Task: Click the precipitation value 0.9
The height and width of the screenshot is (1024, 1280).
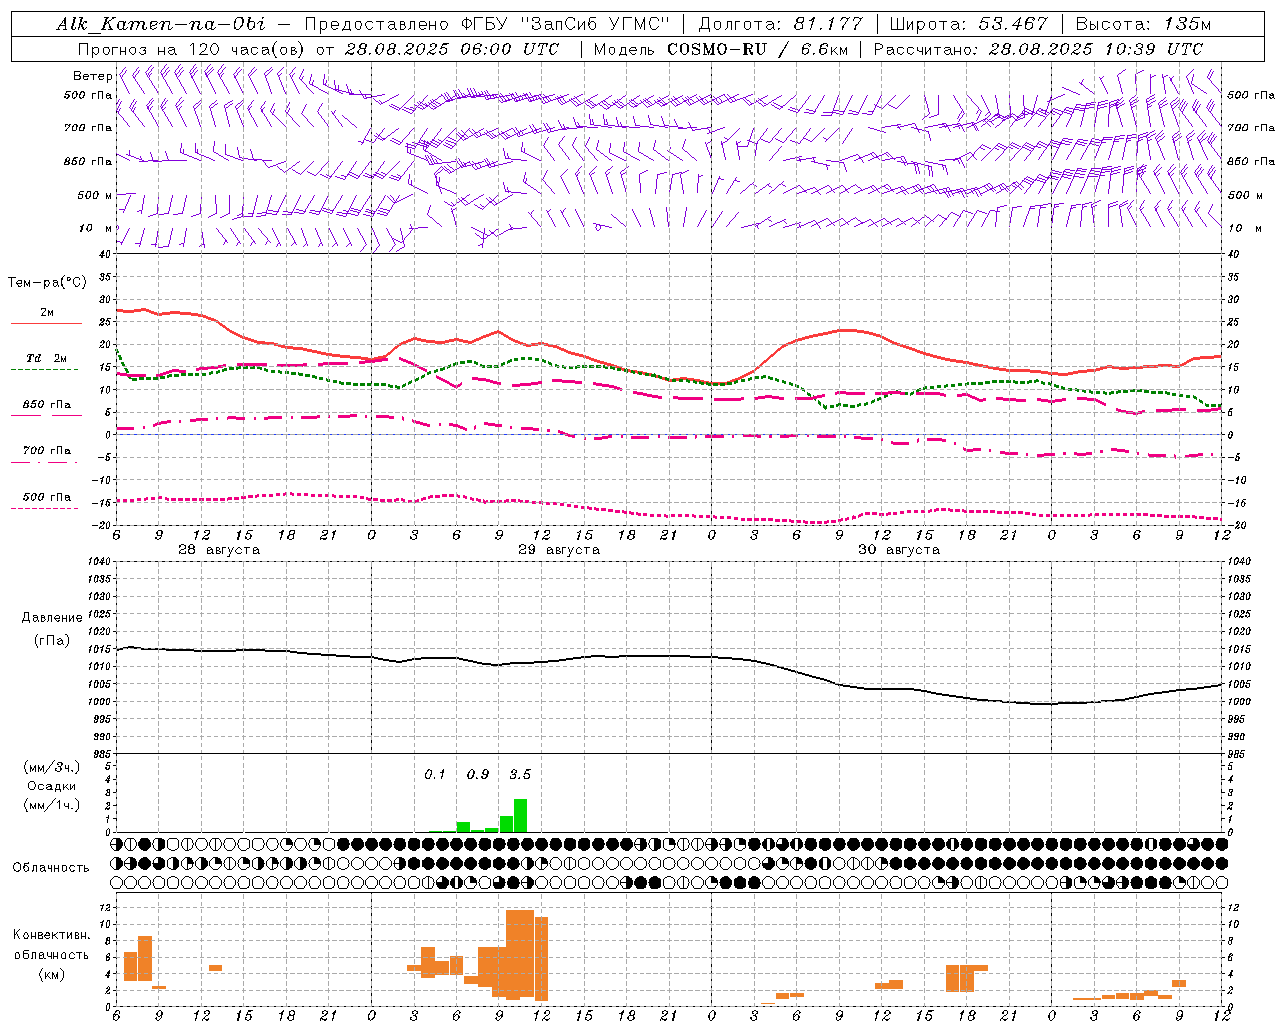Action: point(478,774)
